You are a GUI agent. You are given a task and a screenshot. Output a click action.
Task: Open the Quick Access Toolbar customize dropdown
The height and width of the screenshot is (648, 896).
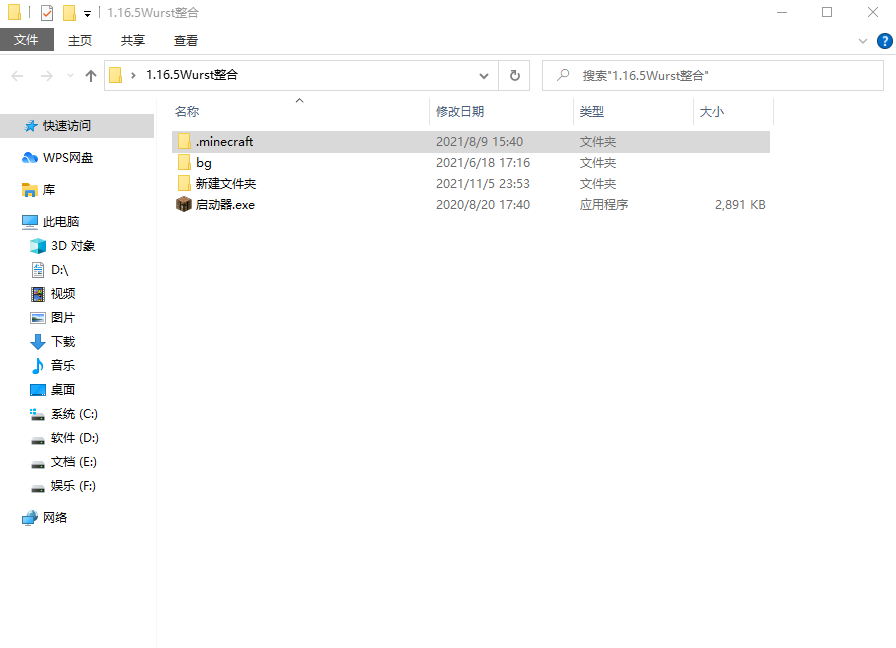point(87,13)
